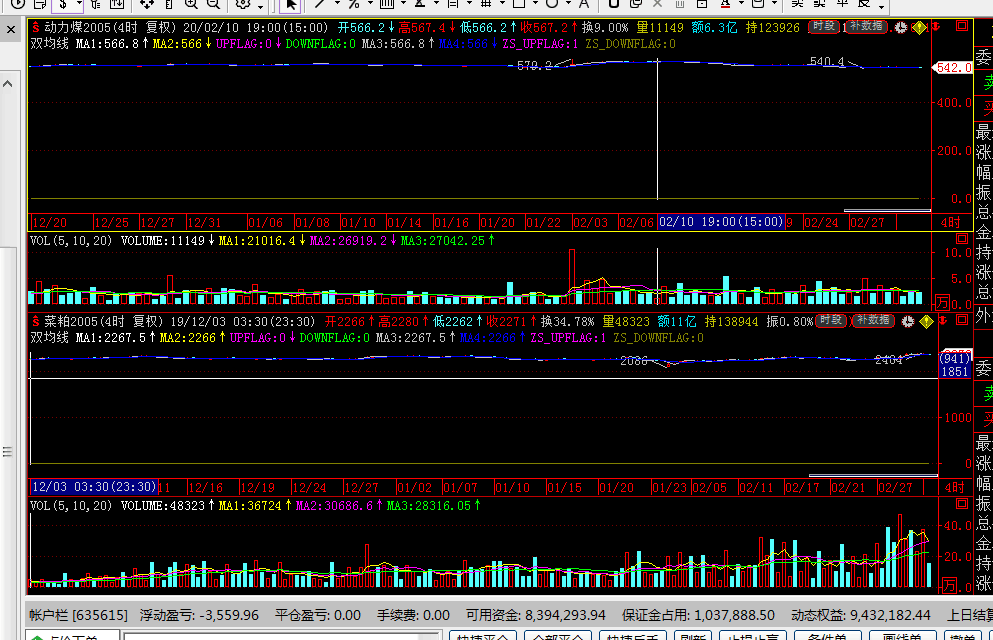Click the 菜粕 time scrollbar thumb
Viewport: 993px width, 640px height.
(x=873, y=475)
